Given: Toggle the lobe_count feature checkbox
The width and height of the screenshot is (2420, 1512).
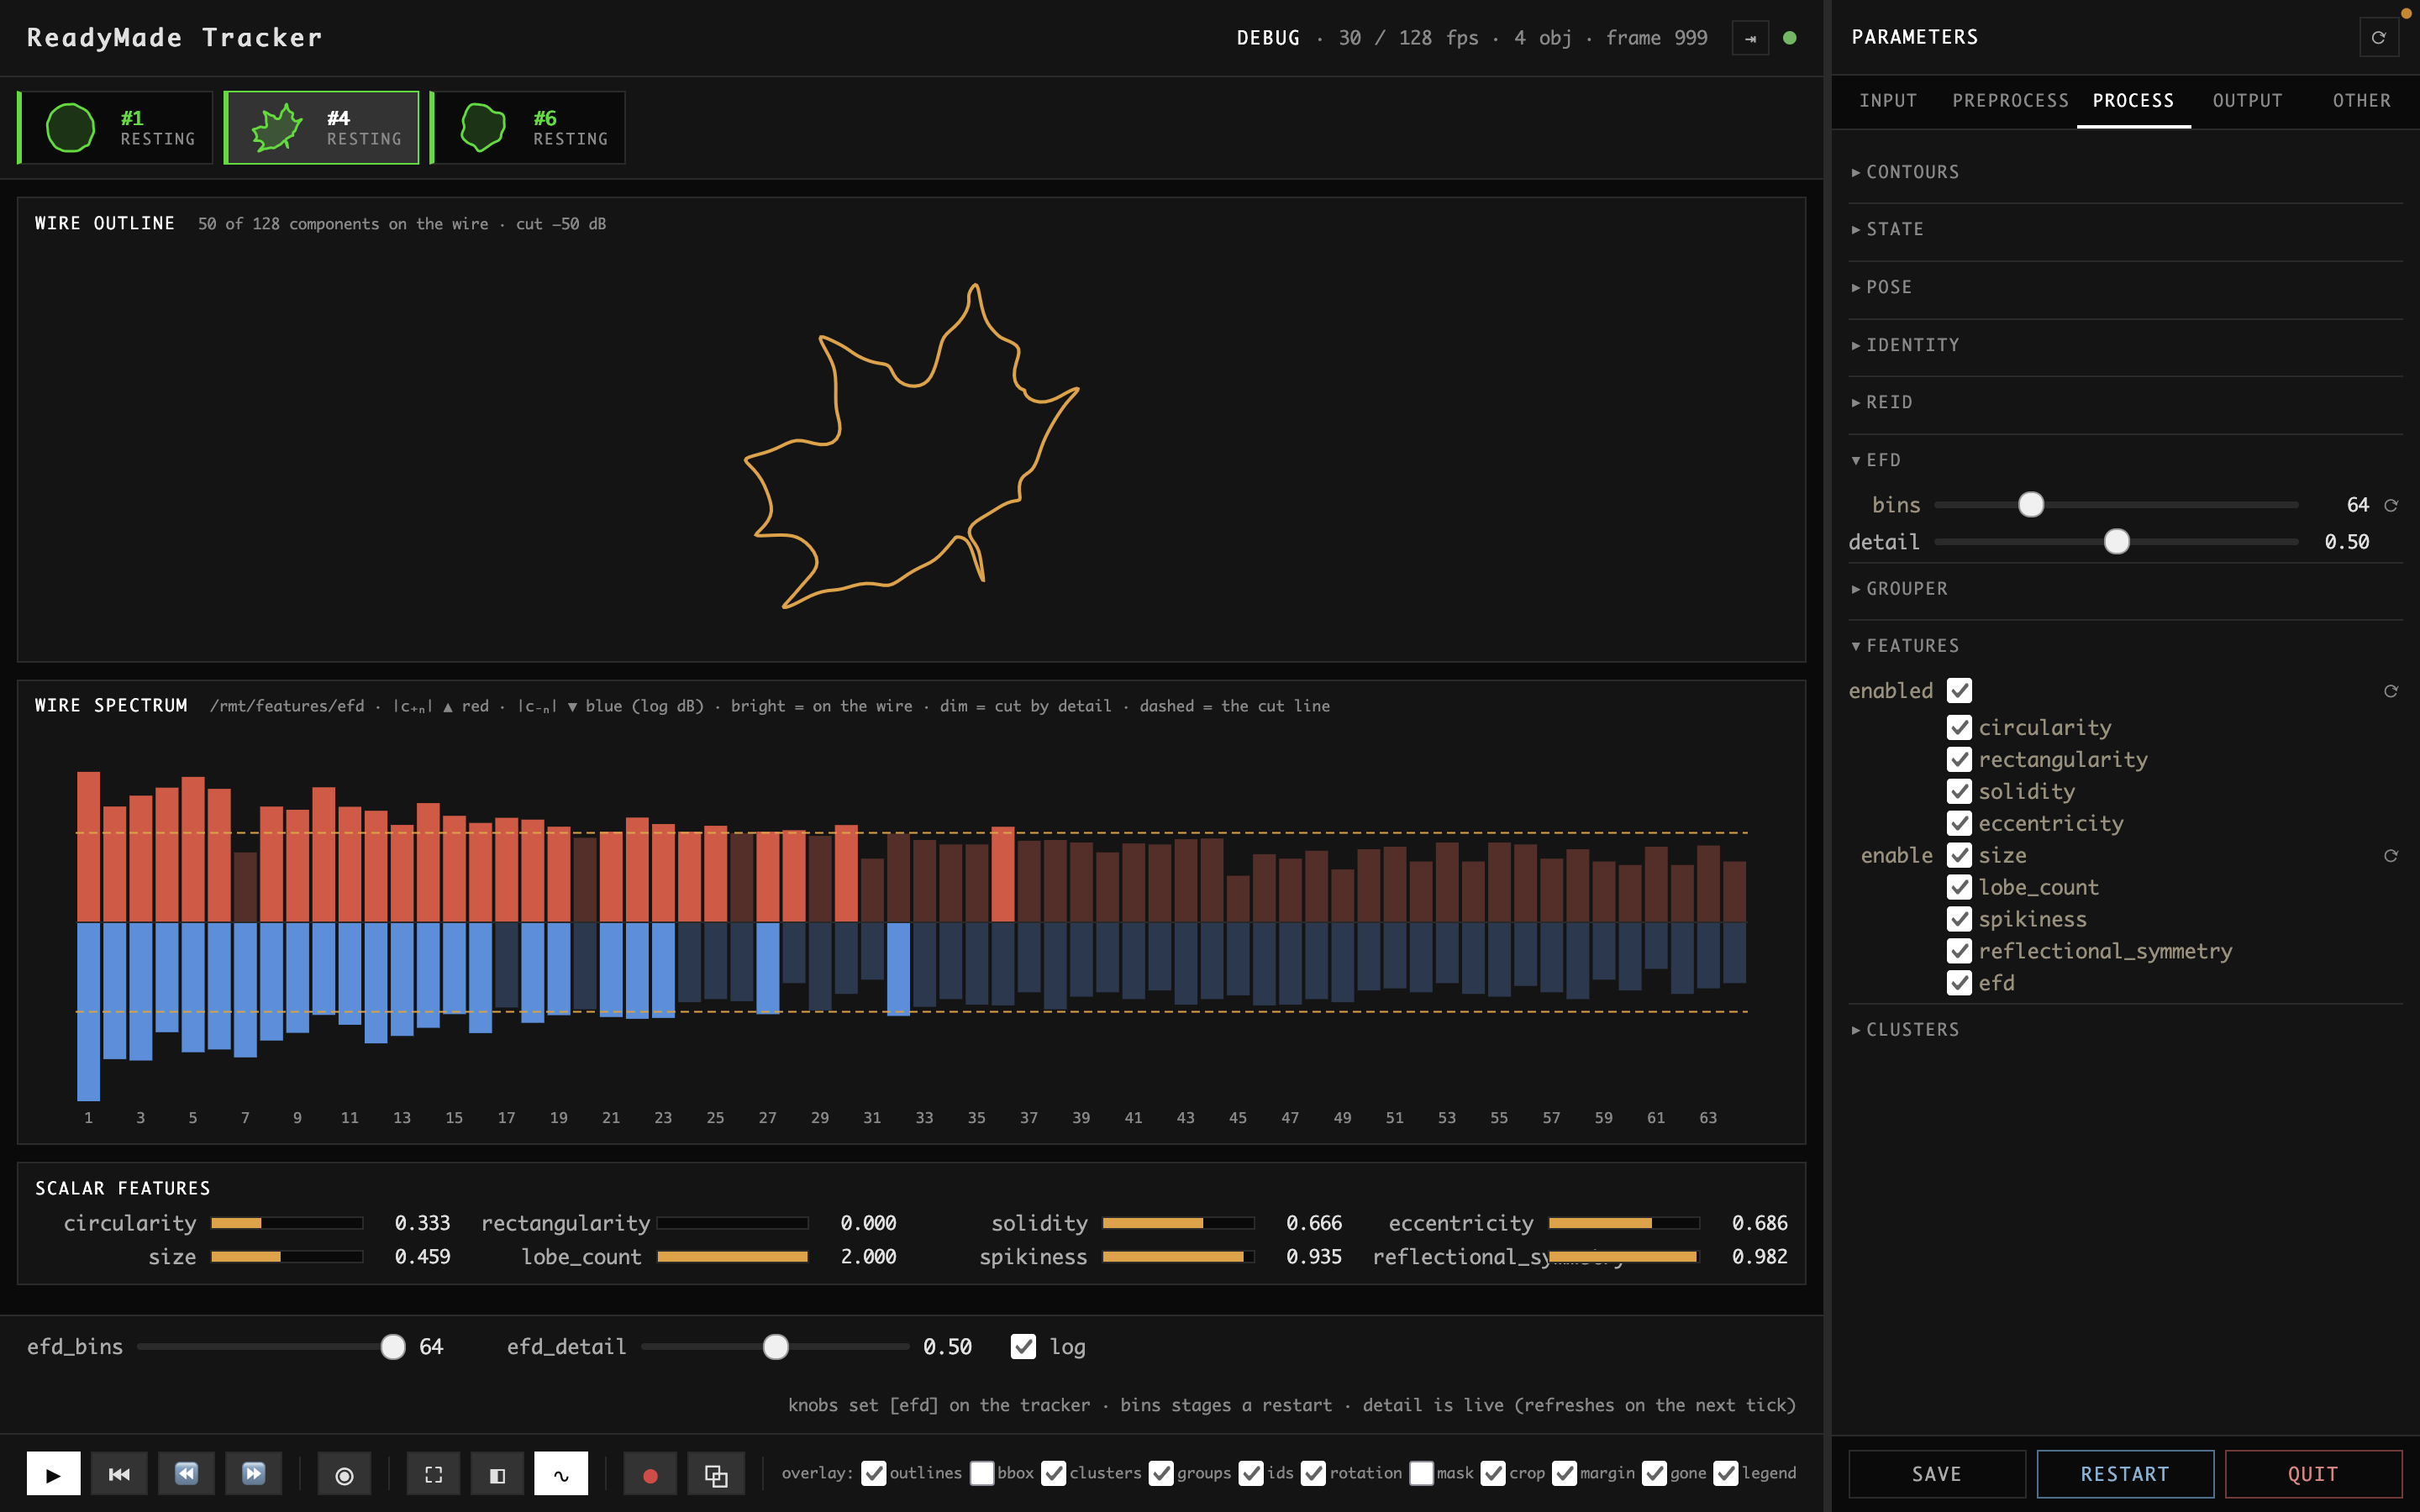Looking at the screenshot, I should point(1959,888).
